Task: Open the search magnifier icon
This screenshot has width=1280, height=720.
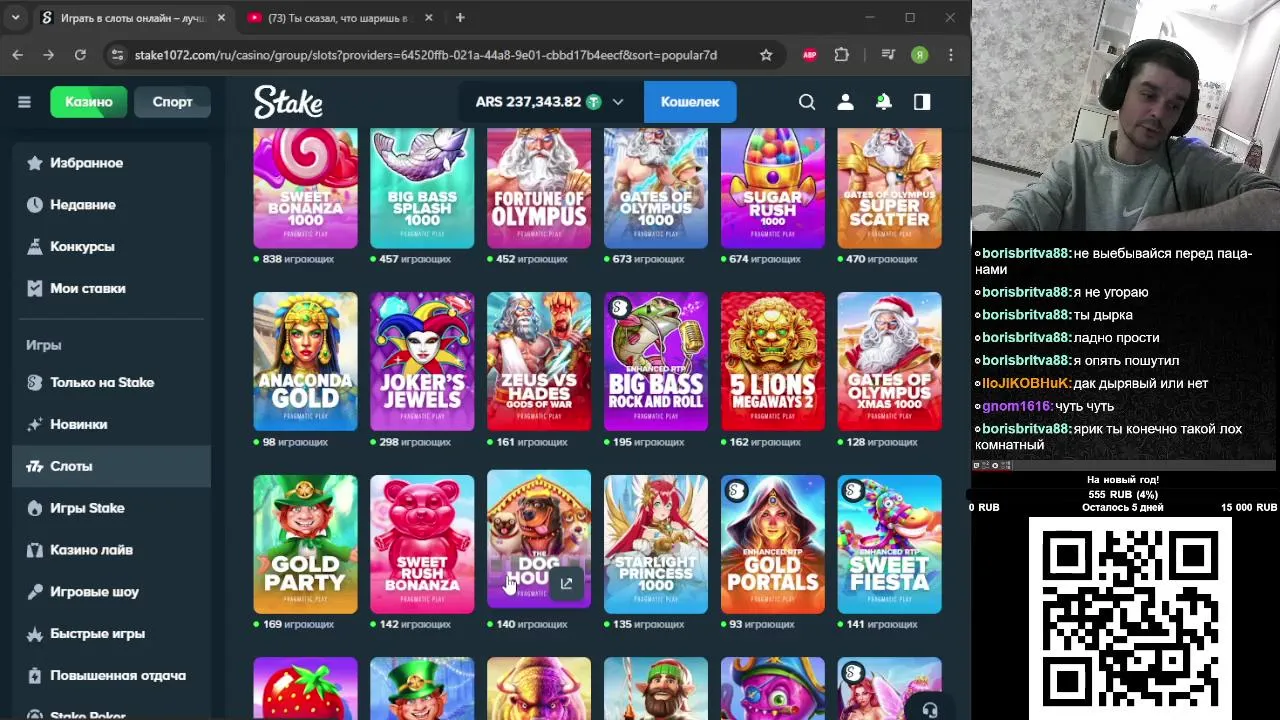Action: (807, 102)
